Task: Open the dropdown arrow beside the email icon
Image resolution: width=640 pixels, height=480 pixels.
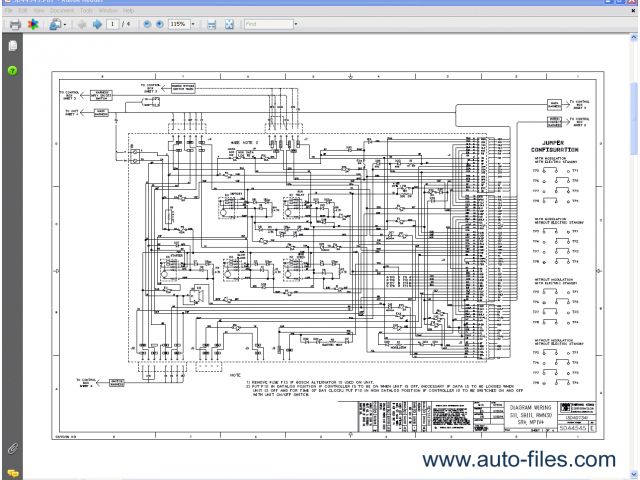Action: pos(66,22)
